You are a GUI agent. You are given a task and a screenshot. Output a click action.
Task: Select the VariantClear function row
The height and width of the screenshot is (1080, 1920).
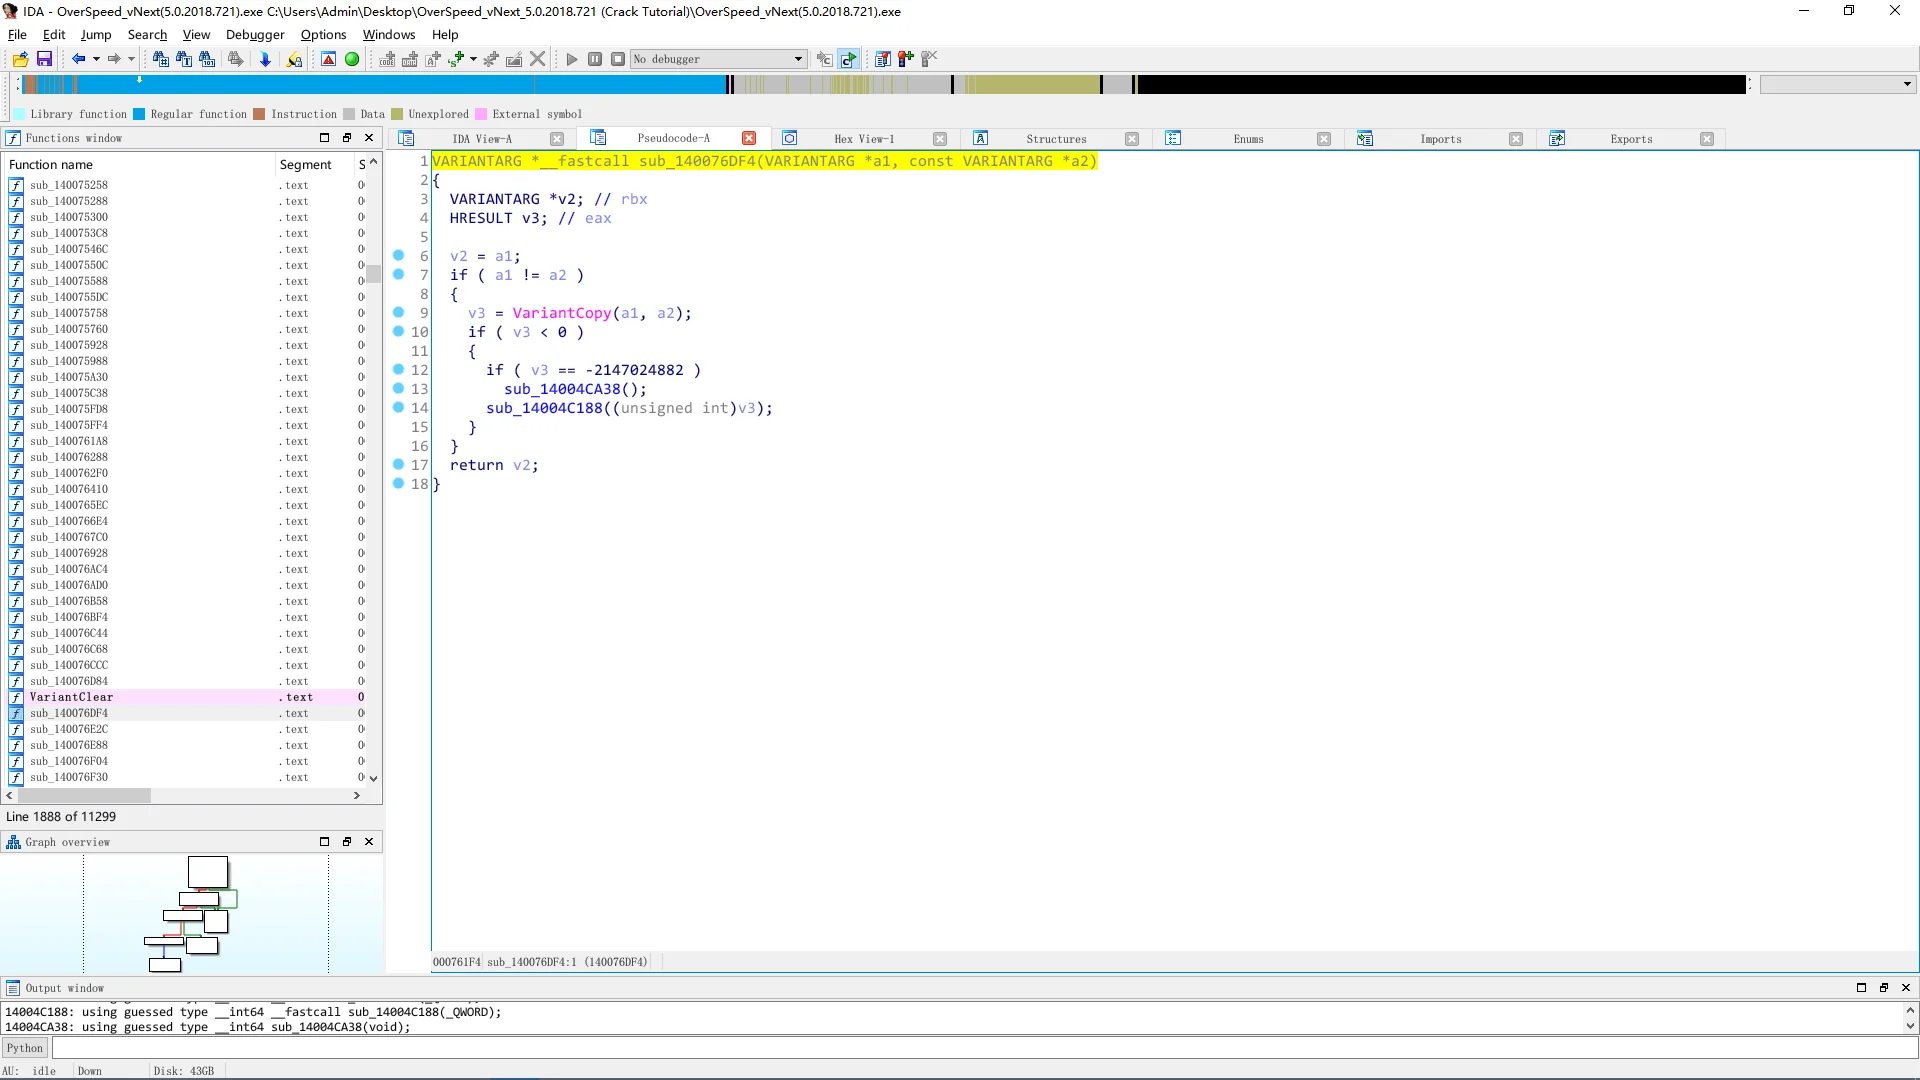click(x=186, y=697)
